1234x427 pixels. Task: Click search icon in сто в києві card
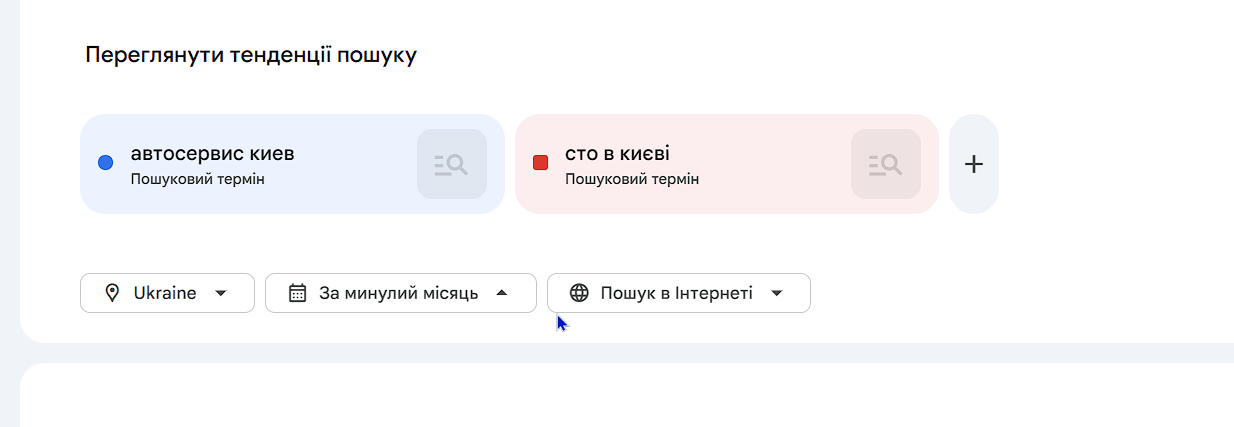pos(885,164)
